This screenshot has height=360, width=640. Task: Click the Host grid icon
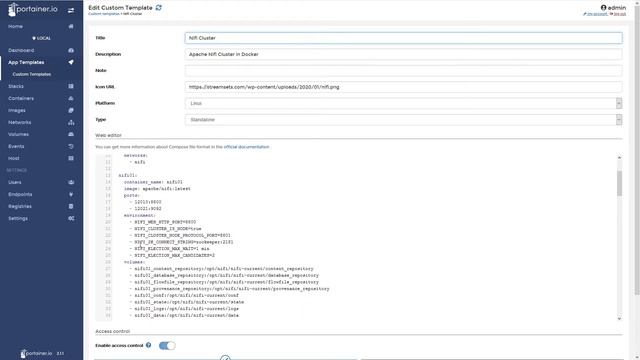coord(71,158)
